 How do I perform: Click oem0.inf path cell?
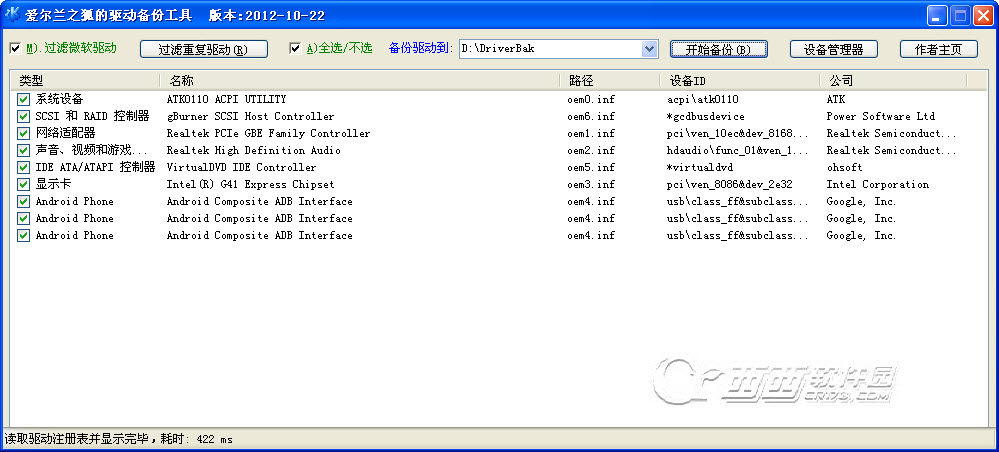point(591,99)
